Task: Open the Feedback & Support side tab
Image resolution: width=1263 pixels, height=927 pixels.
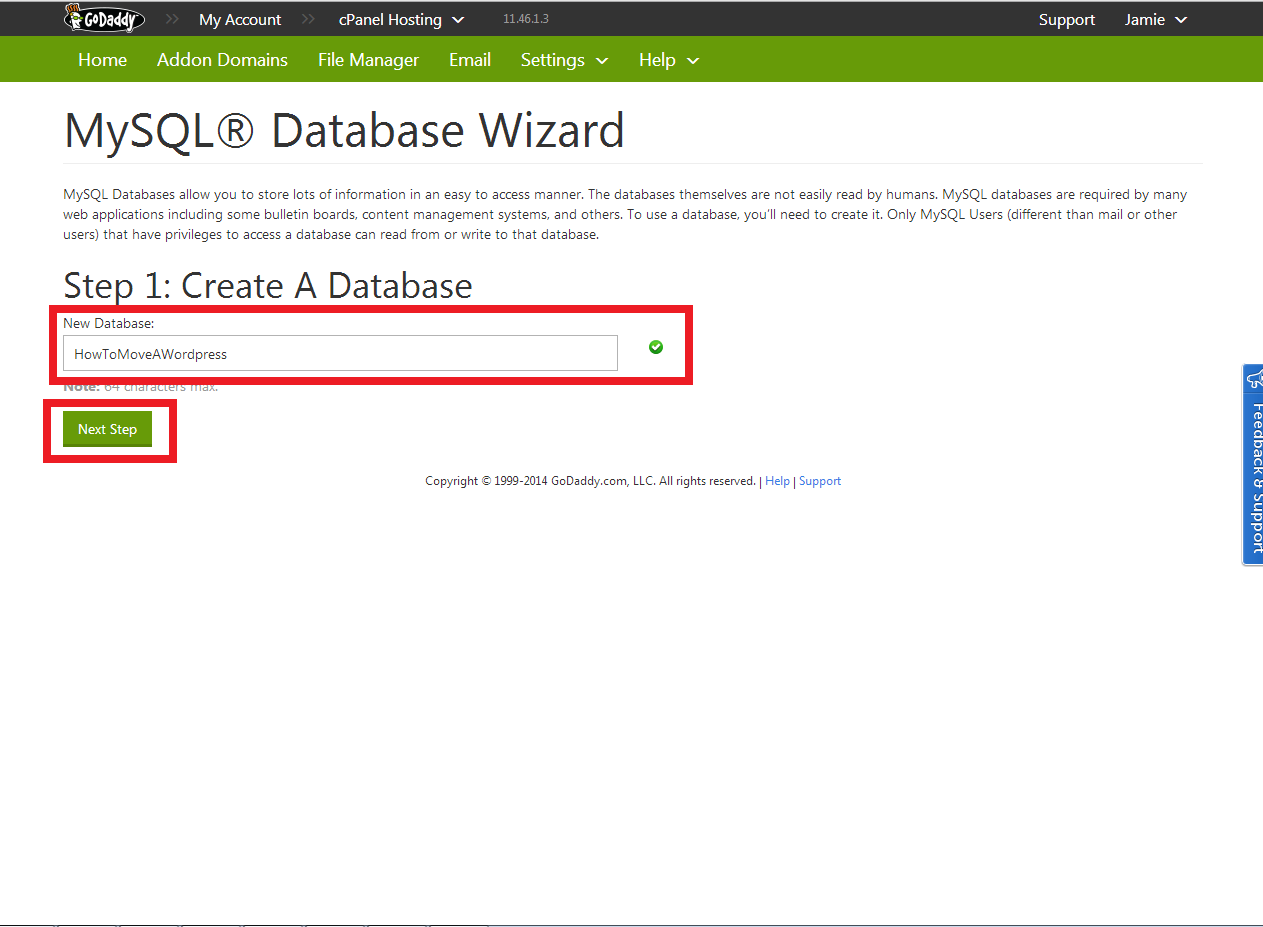Action: coord(1253,465)
